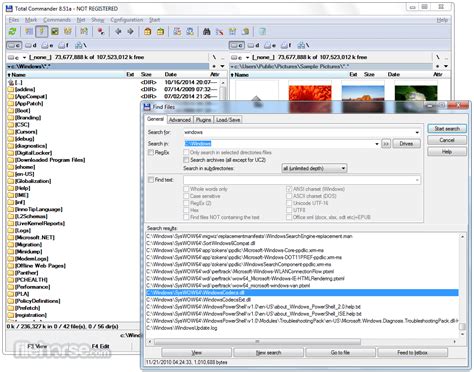
Task: Toggle Find files NOT containing text checkbox
Action: click(x=186, y=217)
